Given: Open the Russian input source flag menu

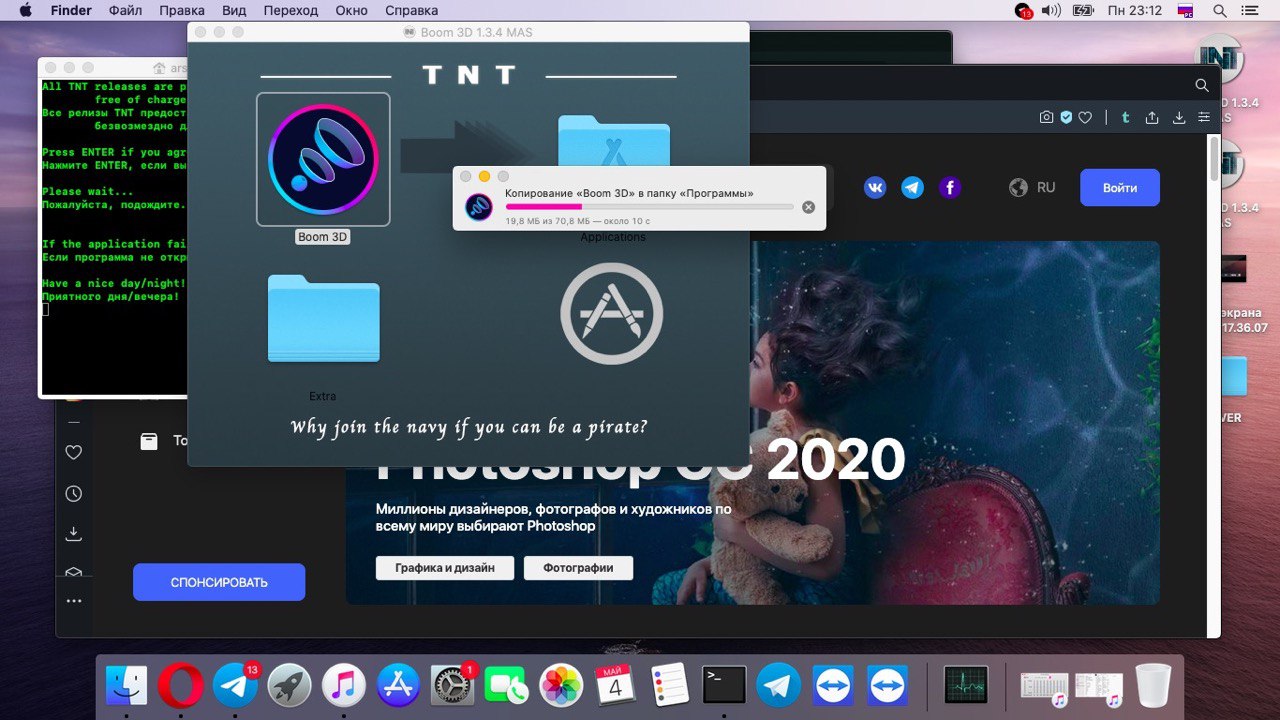Looking at the screenshot, I should point(1186,11).
